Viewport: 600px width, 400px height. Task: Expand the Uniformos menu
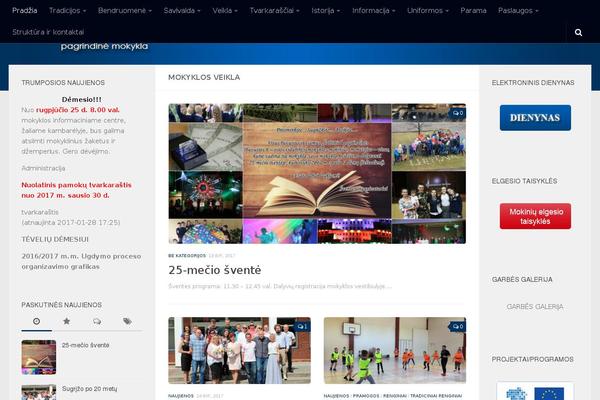(428, 11)
